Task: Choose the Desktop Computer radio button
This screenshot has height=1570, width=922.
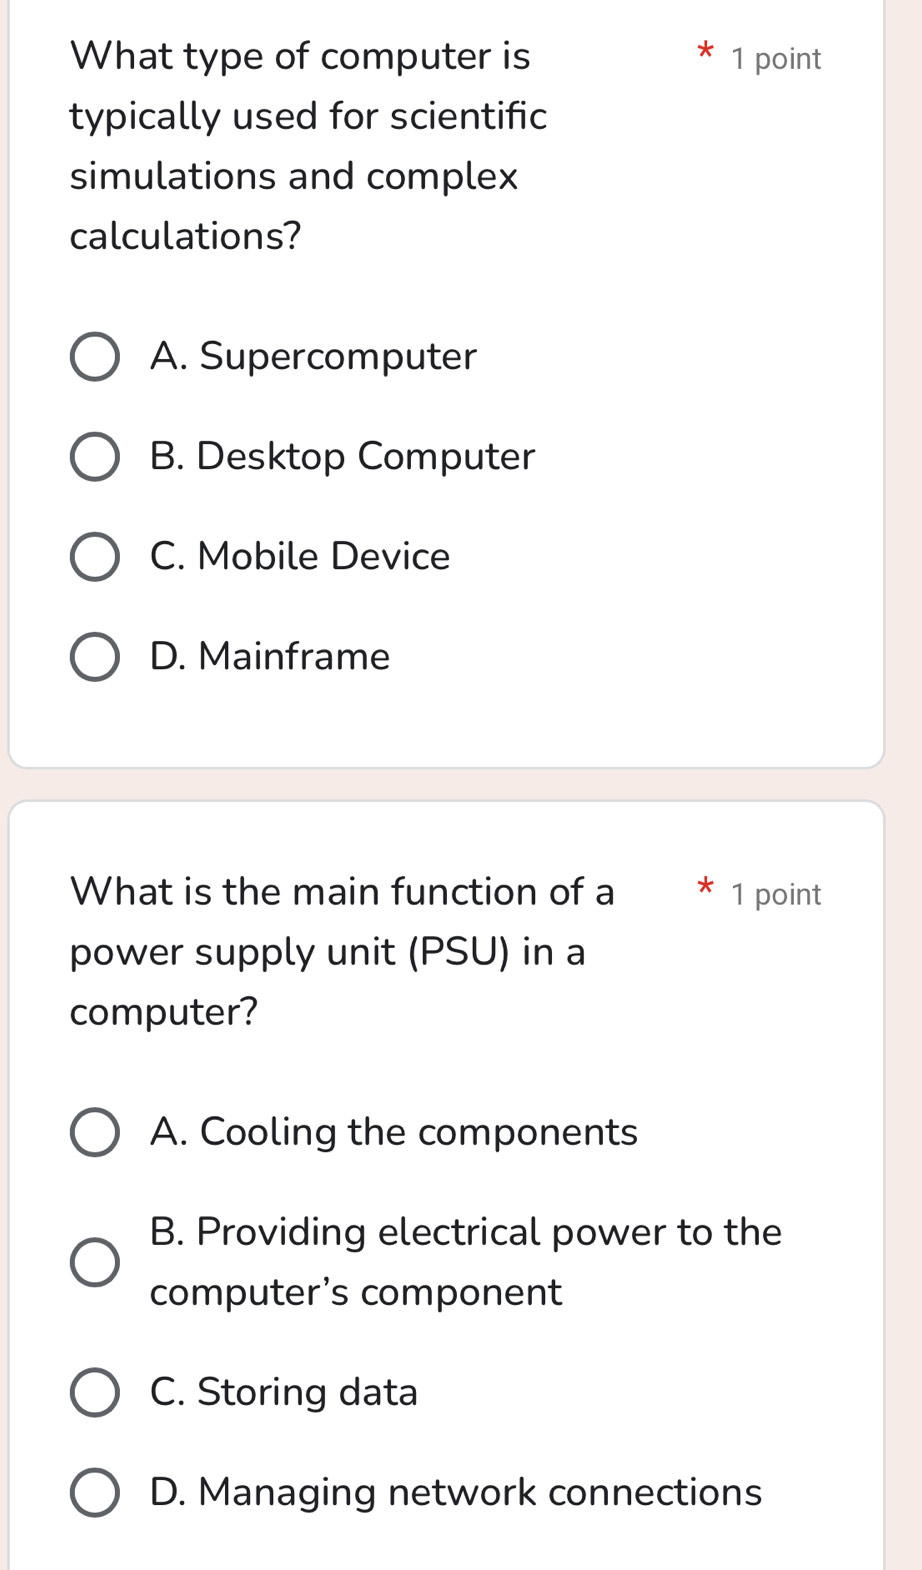Action: [x=95, y=457]
